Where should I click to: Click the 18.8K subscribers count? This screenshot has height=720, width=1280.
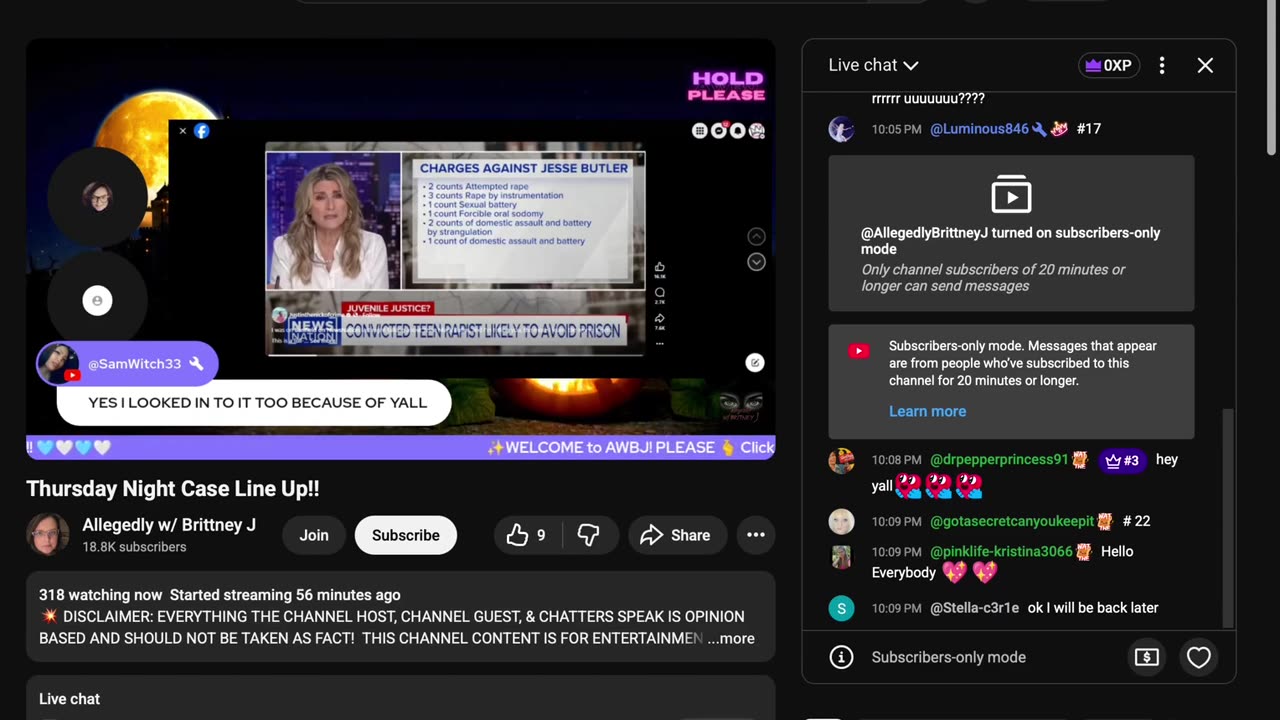pos(134,547)
